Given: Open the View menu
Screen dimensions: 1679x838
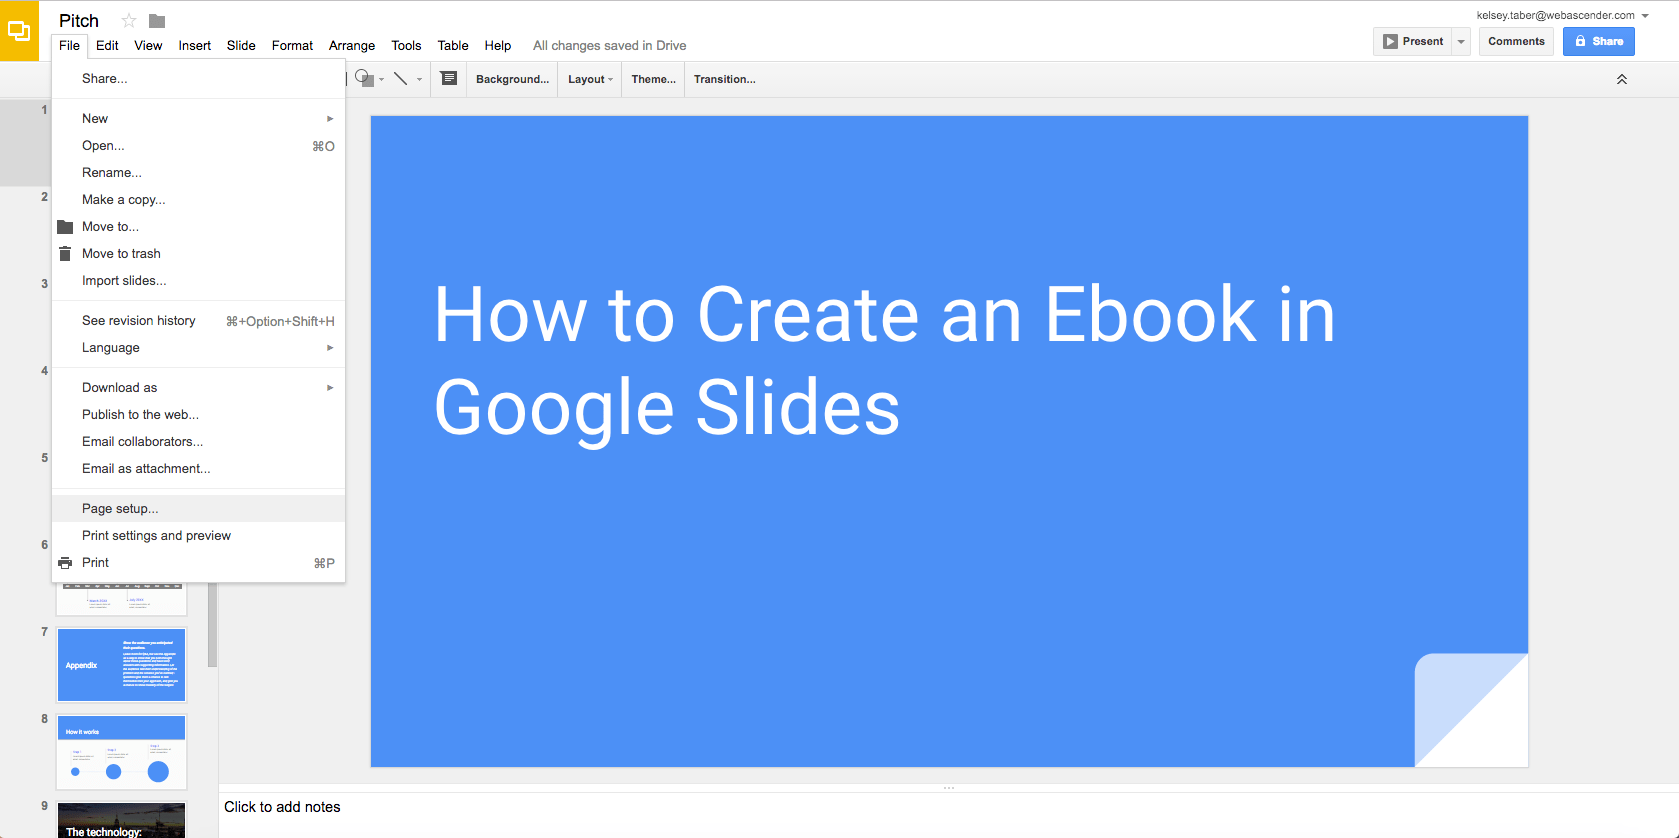Looking at the screenshot, I should click(x=148, y=45).
